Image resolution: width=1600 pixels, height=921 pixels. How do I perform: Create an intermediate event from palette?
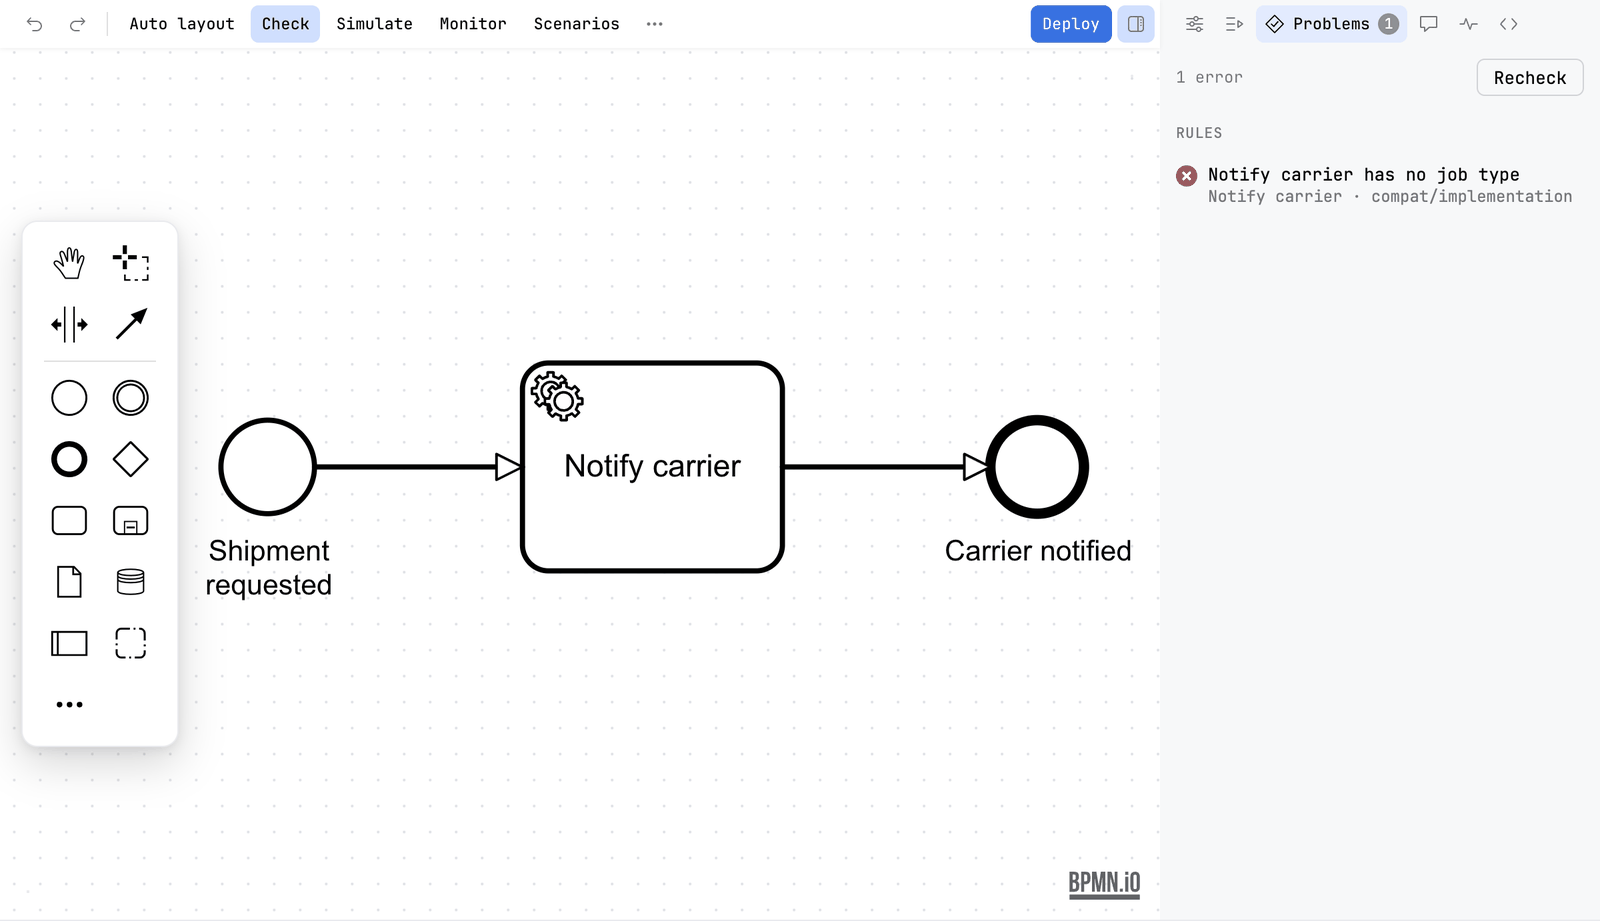131,398
